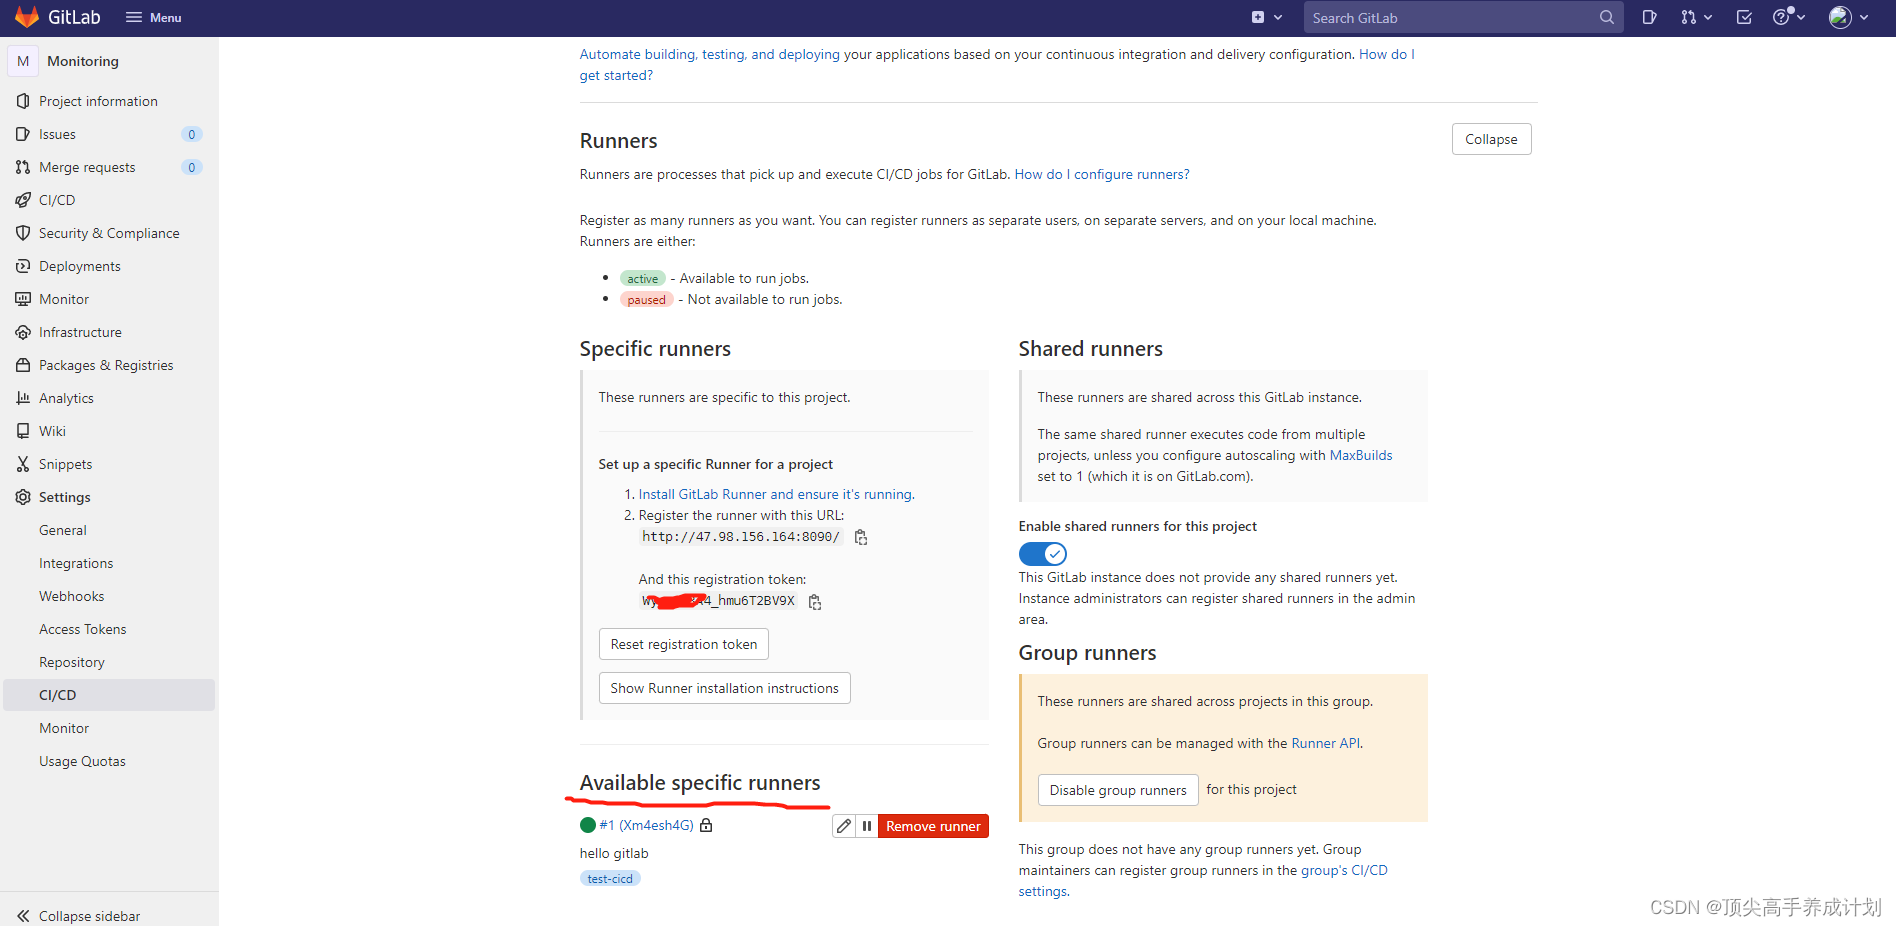
Task: Open the Issues icon in the top bar
Action: tap(1649, 17)
